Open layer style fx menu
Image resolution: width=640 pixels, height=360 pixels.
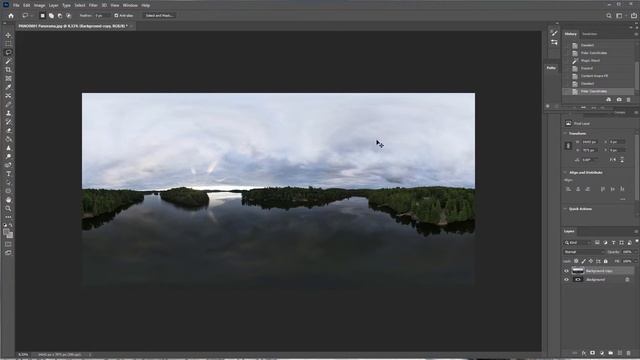584,353
